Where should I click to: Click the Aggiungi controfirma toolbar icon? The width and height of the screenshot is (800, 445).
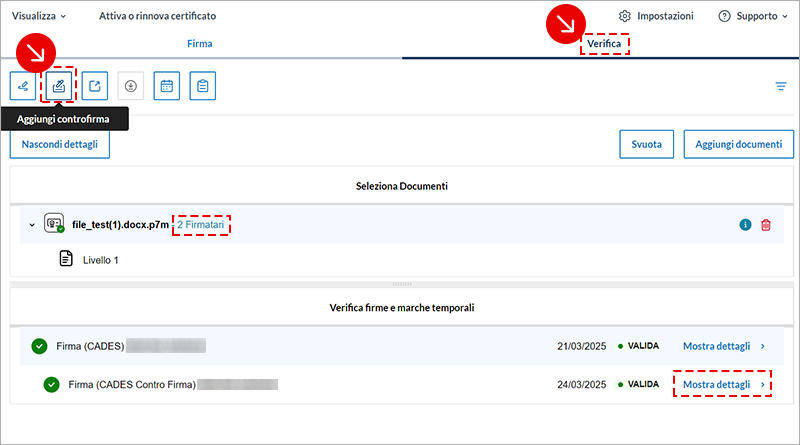tap(59, 86)
